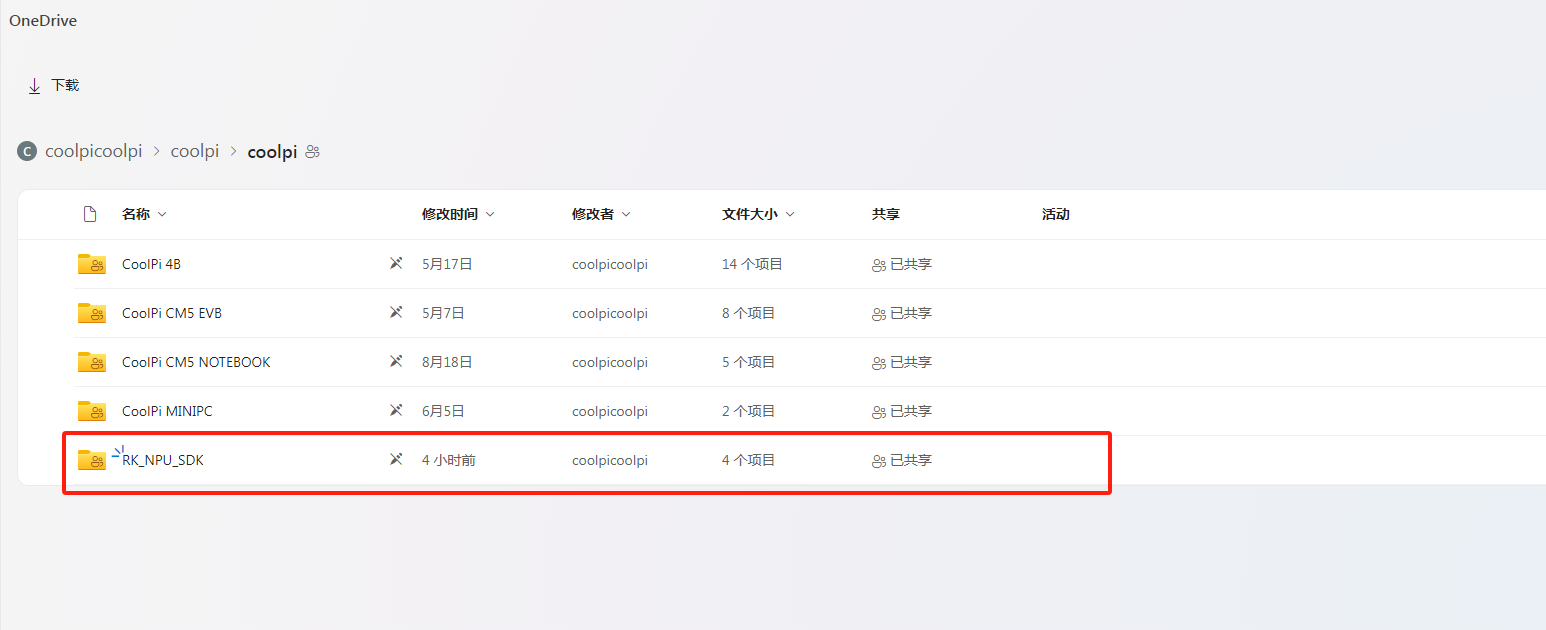Click 14 个项目 size cell
This screenshot has width=1546, height=630.
point(752,264)
